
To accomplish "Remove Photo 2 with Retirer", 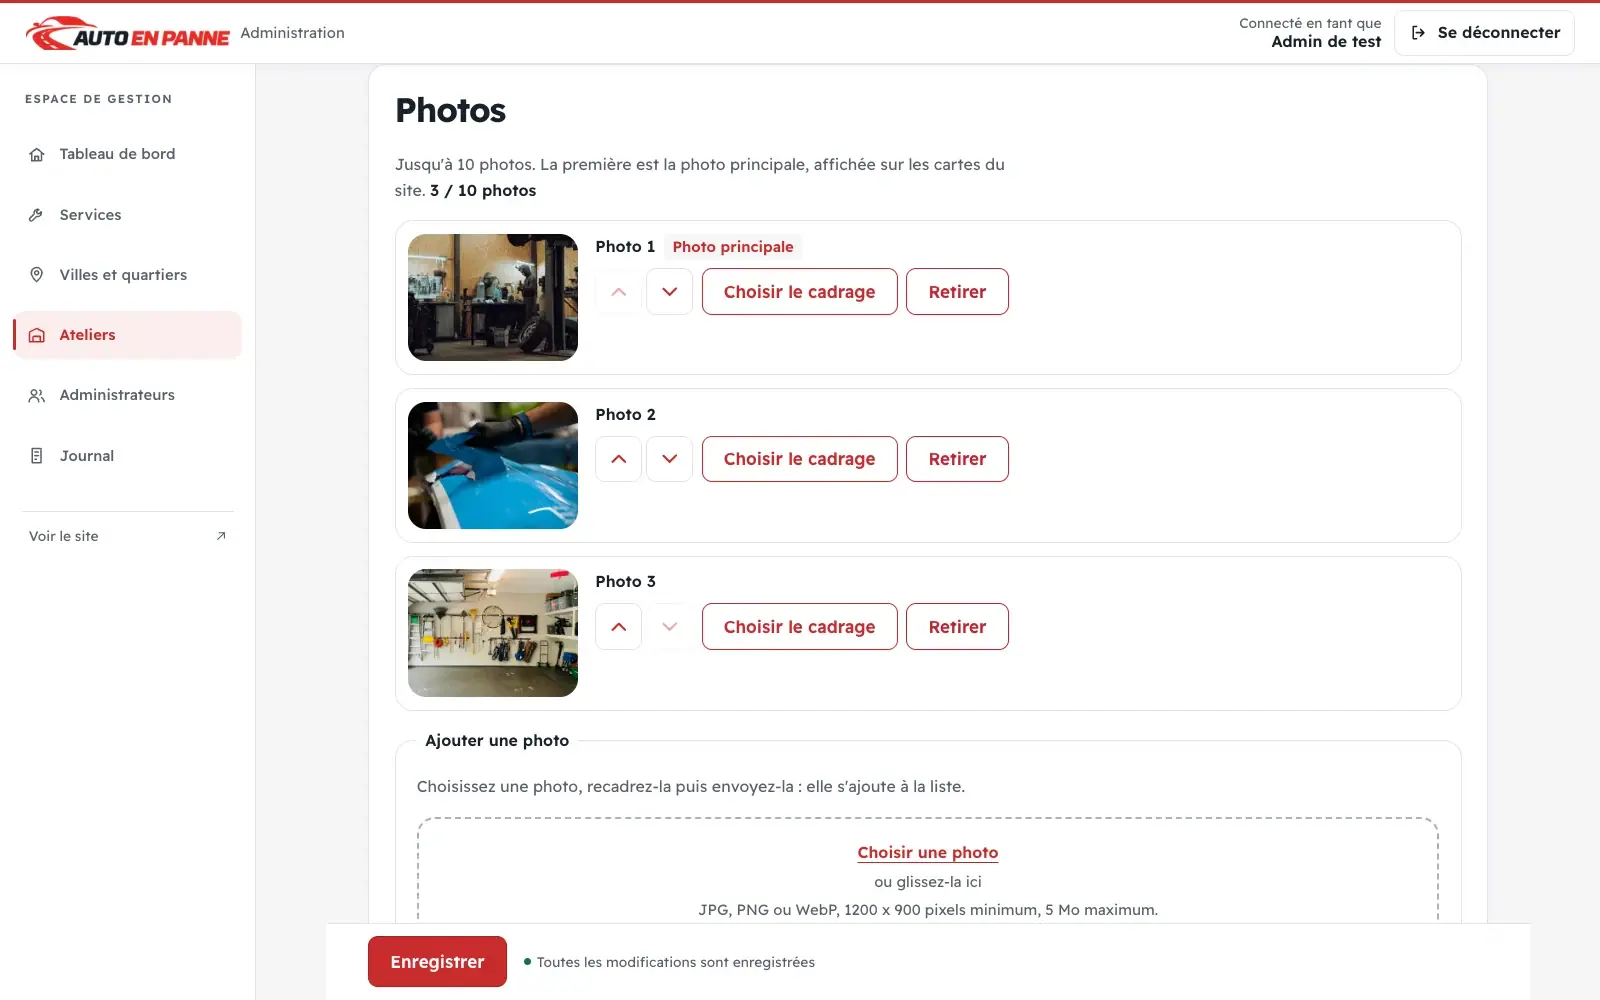I will tap(957, 459).
